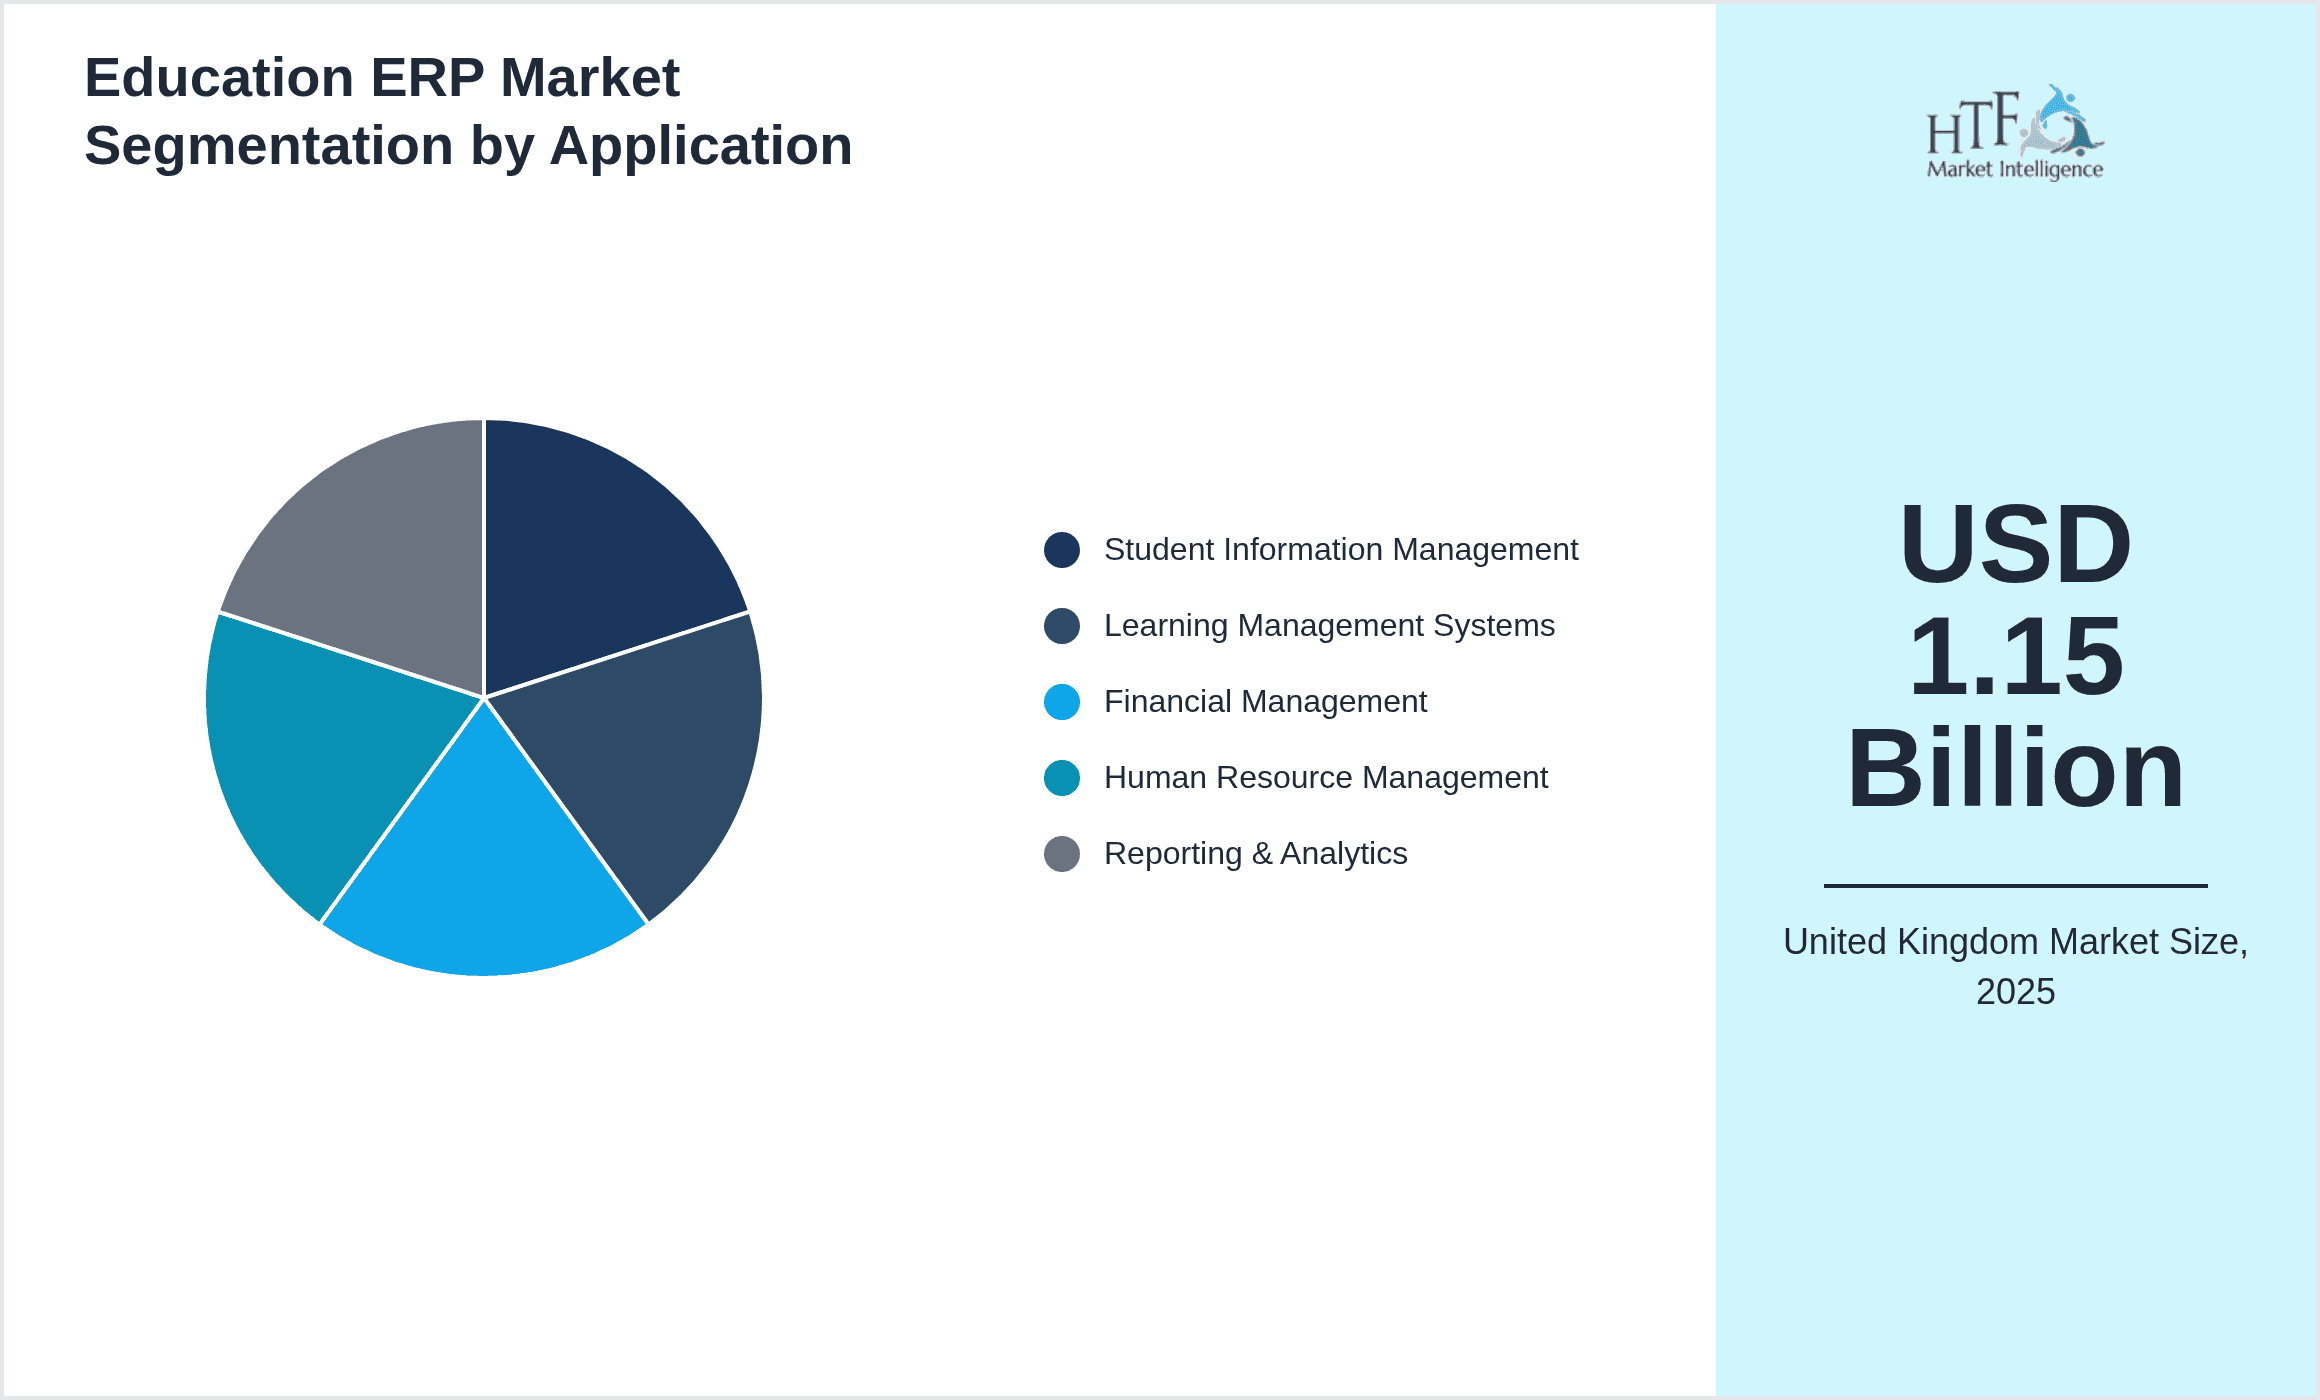This screenshot has height=1400, width=2320.
Task: Select the 'Reporting & Analytics' legend label
Action: pyautogui.click(x=1255, y=854)
